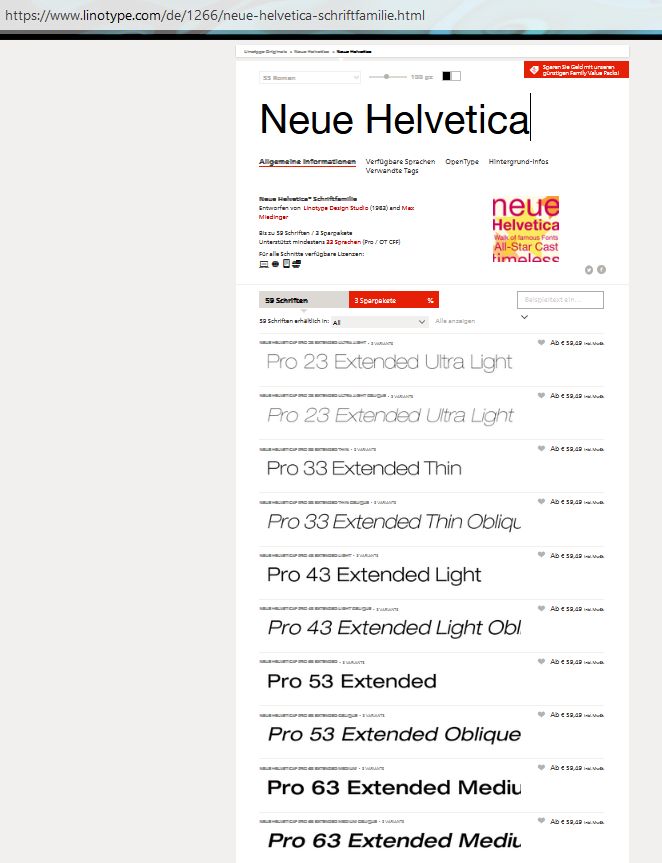This screenshot has width=662, height=863.
Task: Switch to 3 Sparpakete tab
Action: (393, 300)
